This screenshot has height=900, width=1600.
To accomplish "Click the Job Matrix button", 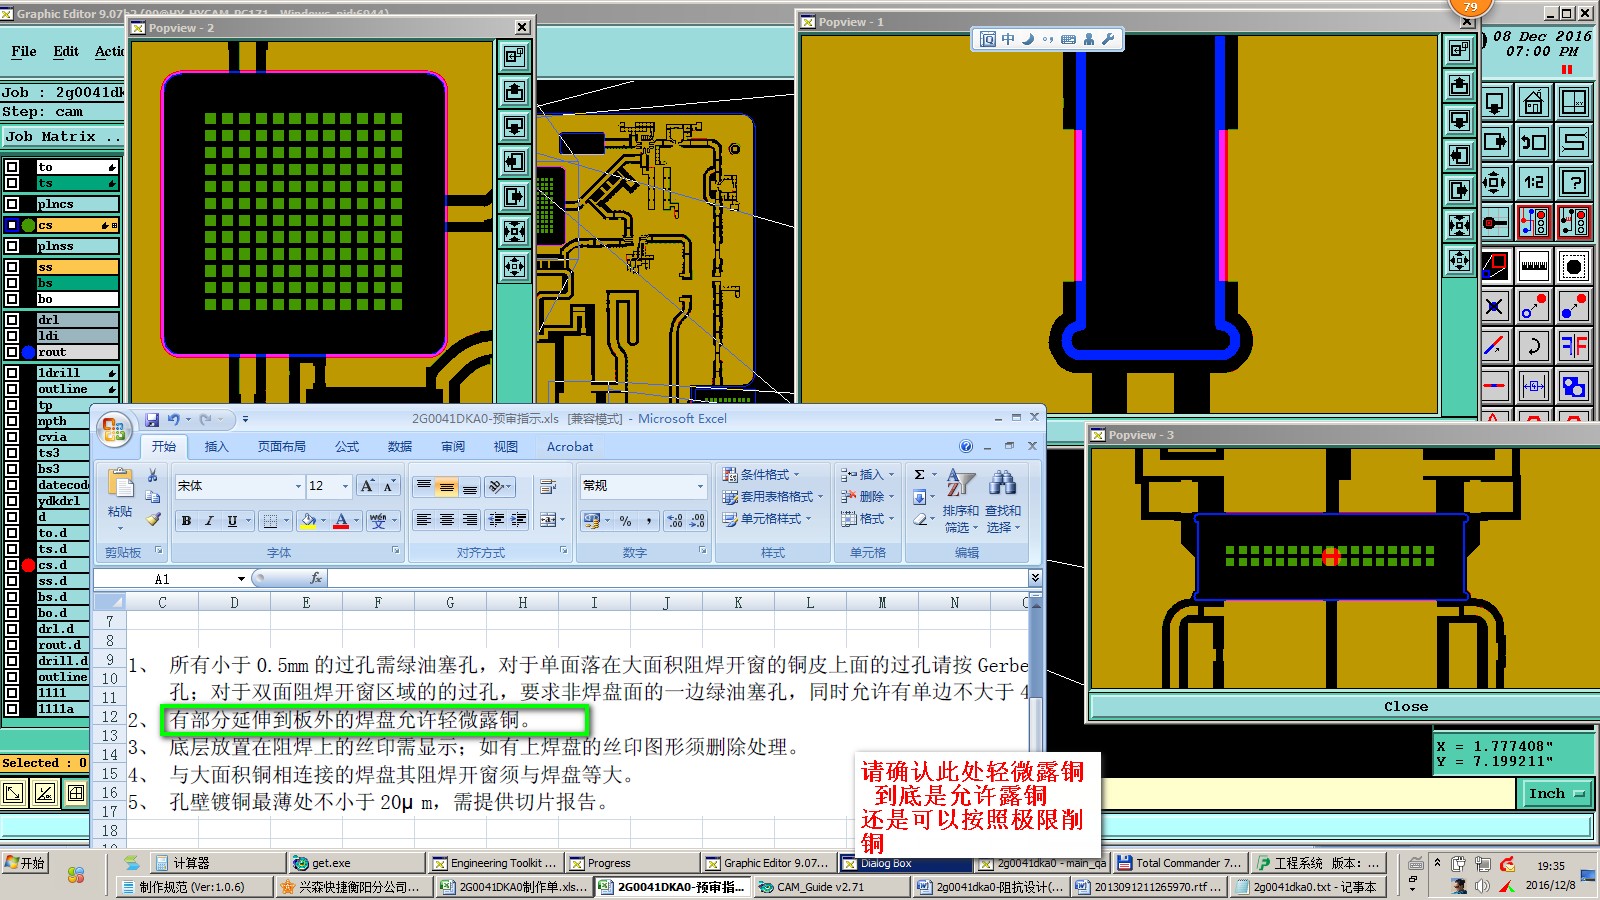I will [62, 136].
